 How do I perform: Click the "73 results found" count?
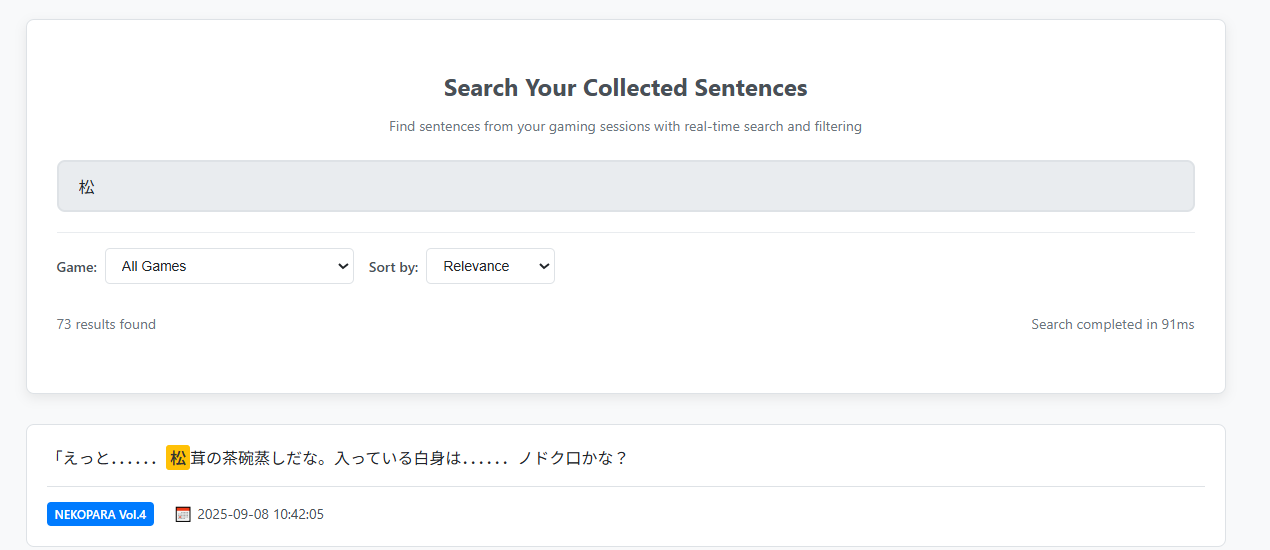coord(106,324)
